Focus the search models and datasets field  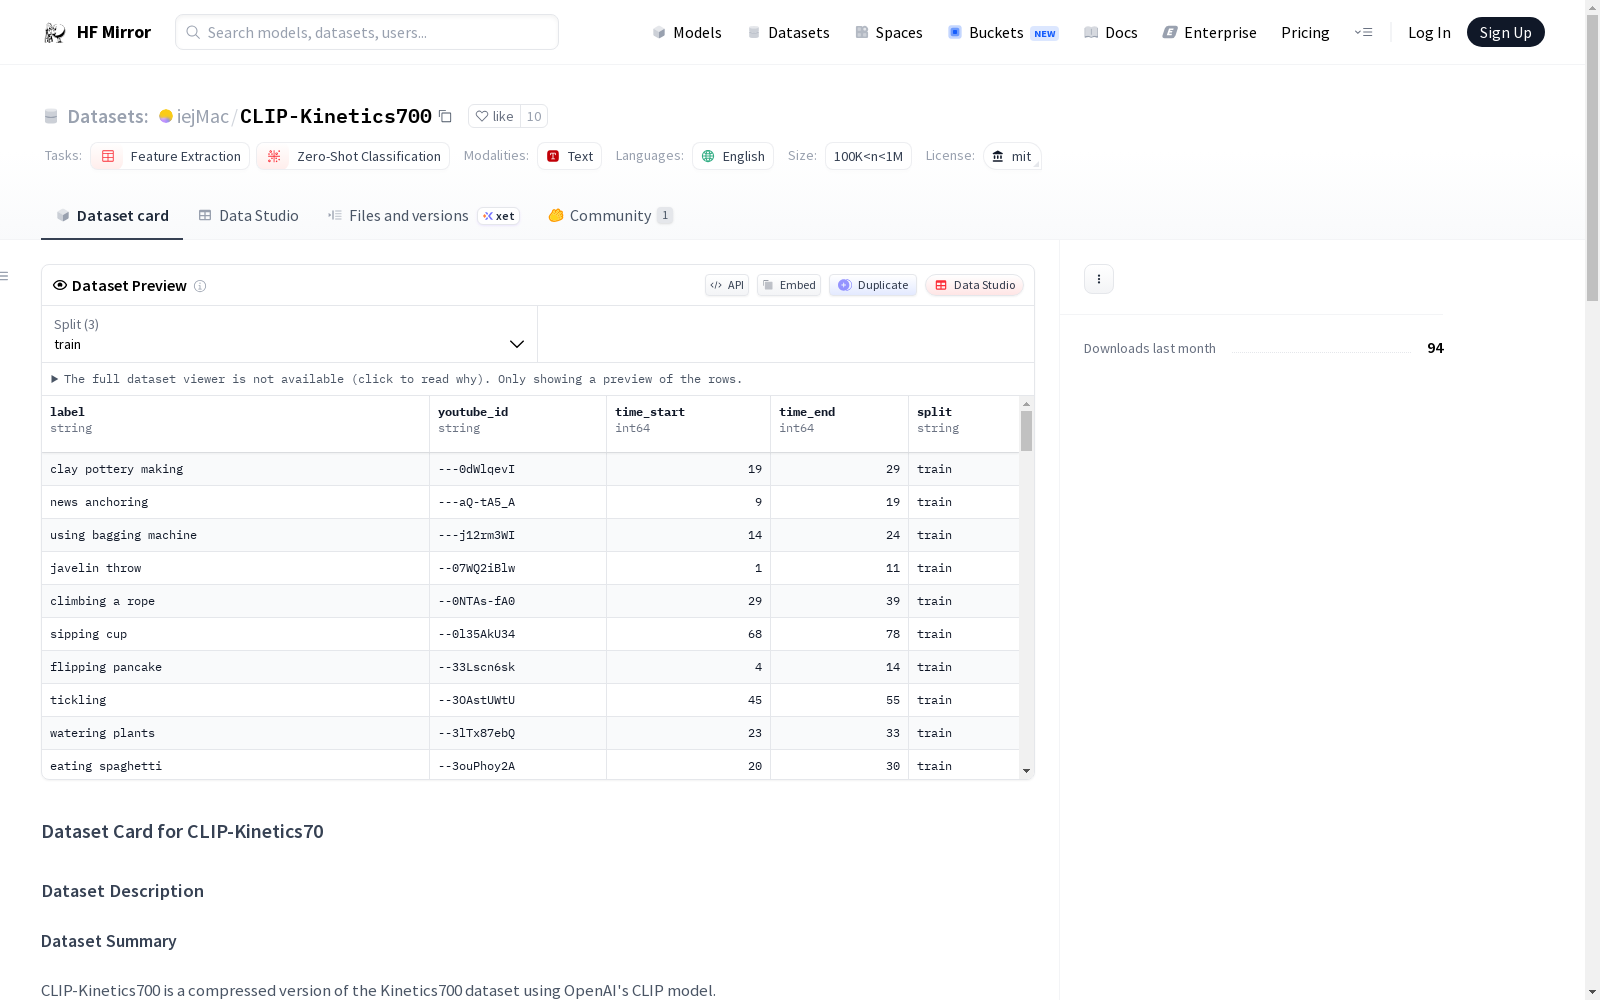[x=367, y=32]
